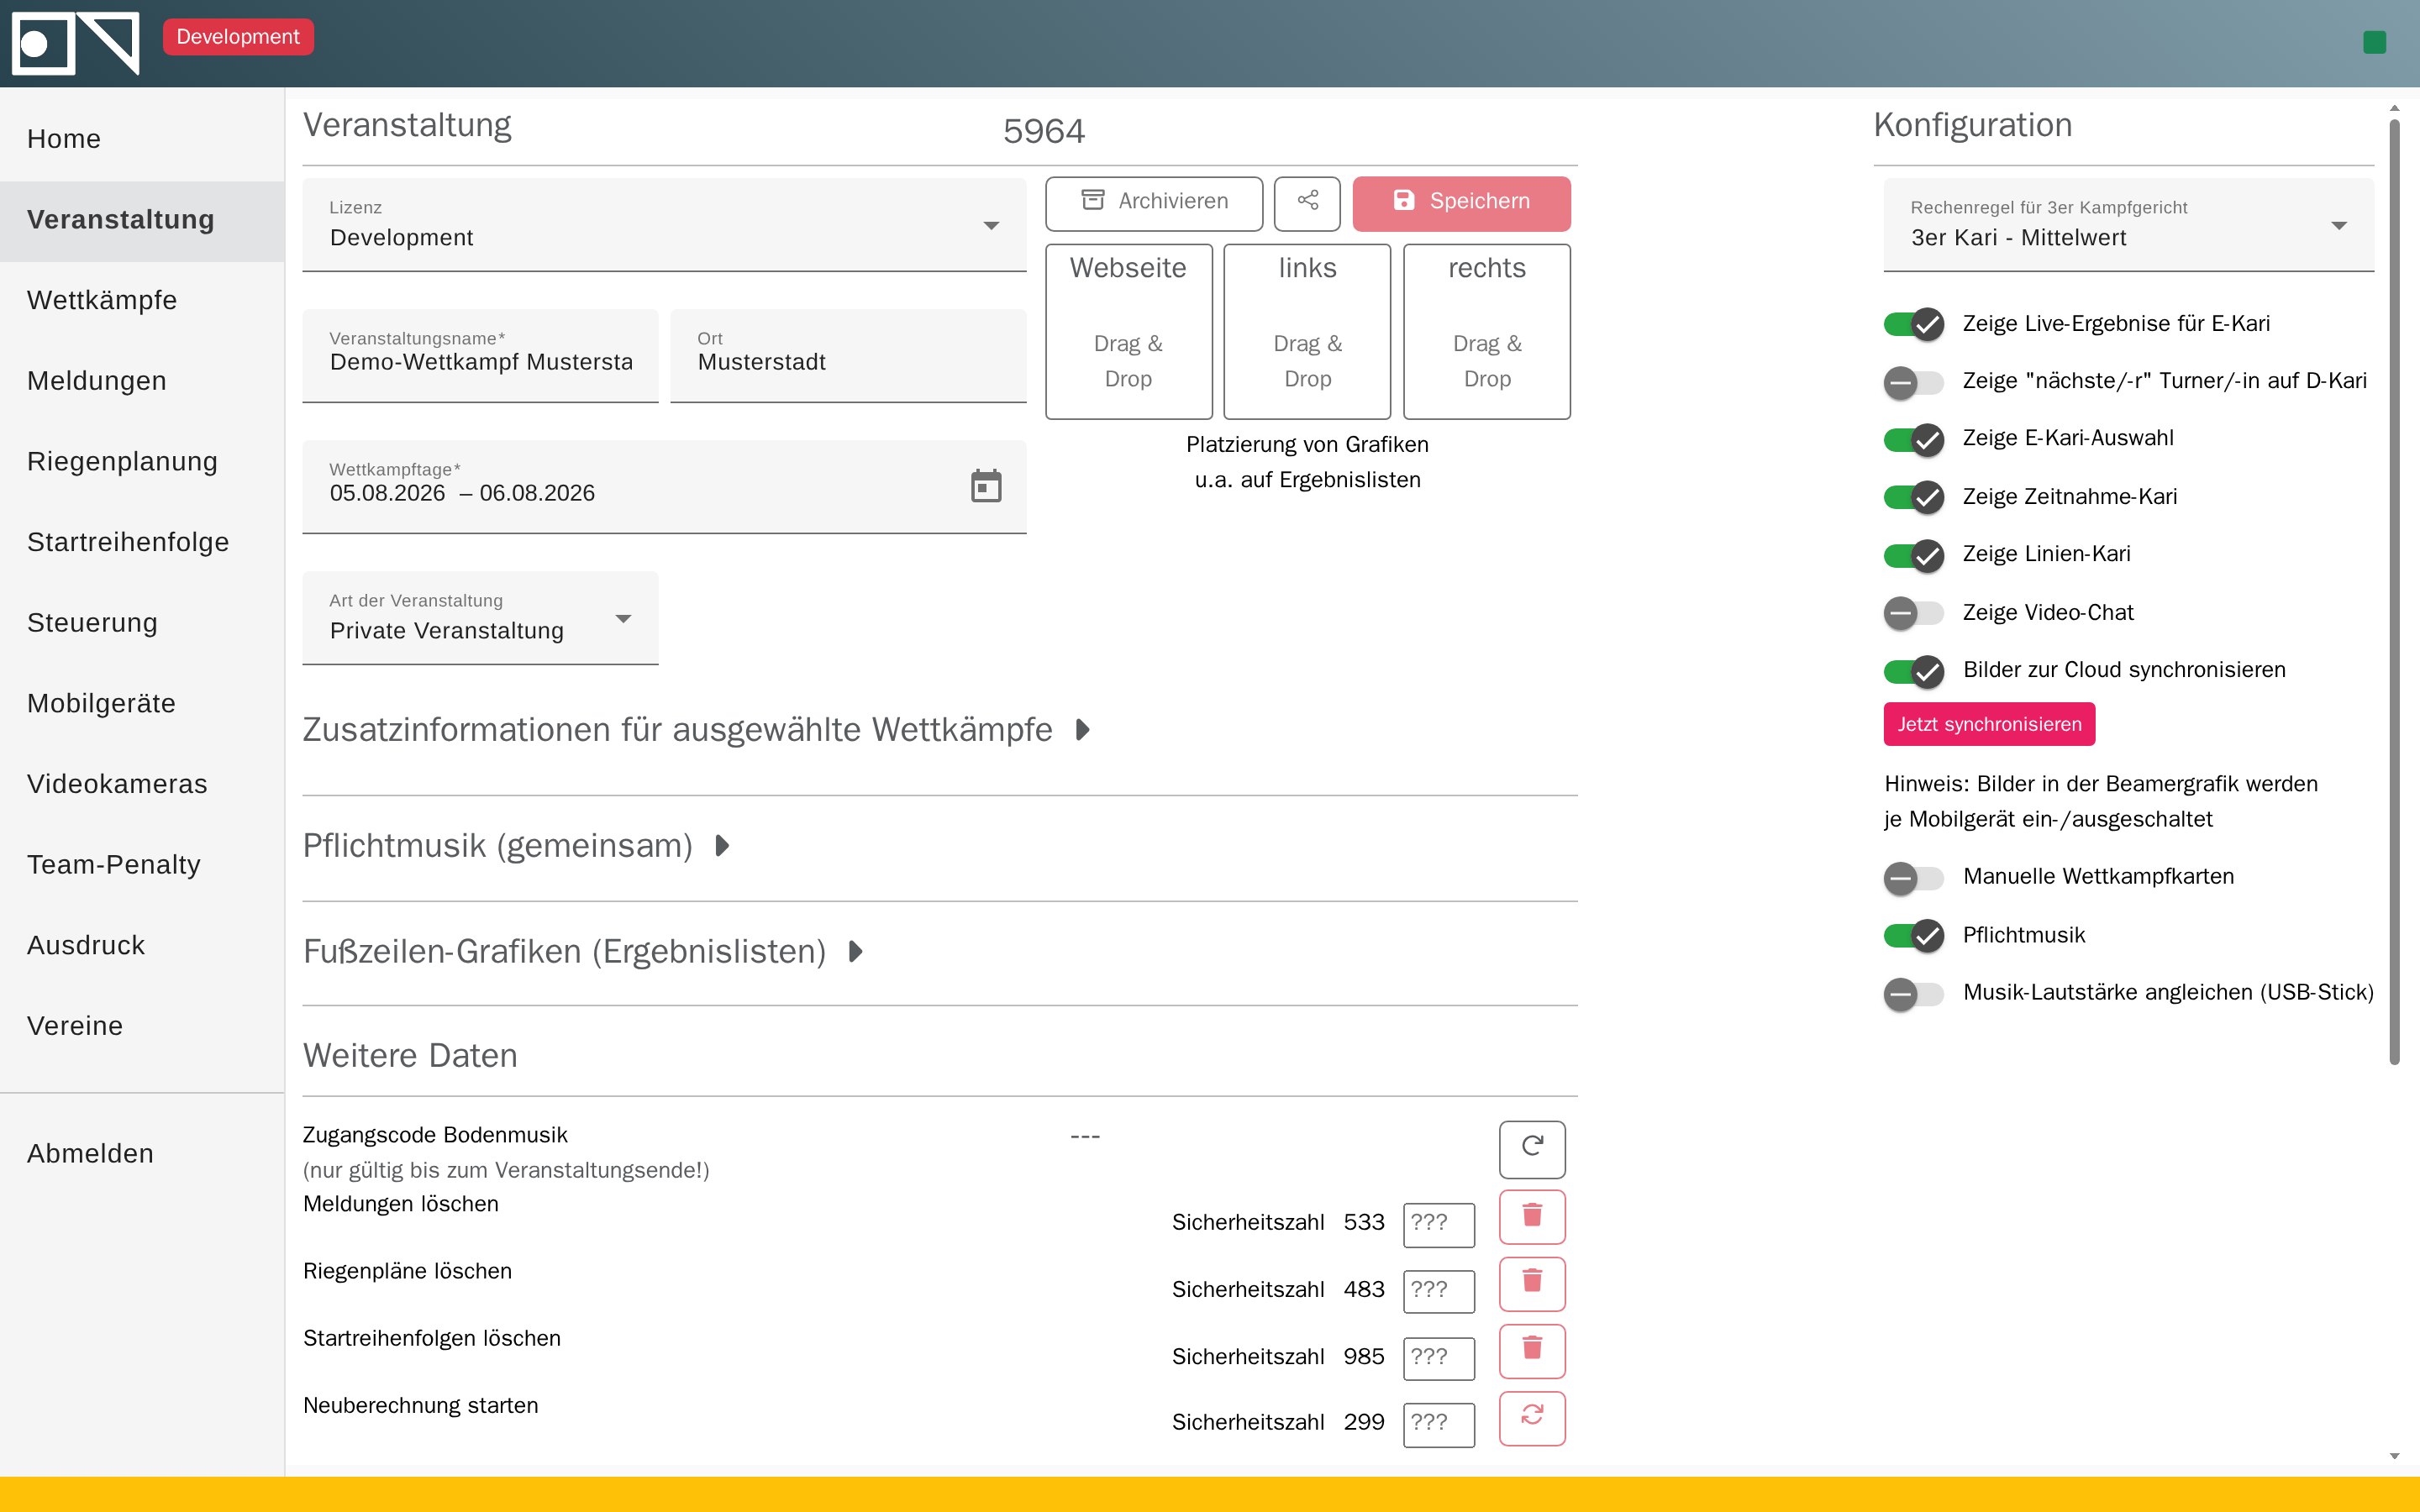2420x1512 pixels.
Task: Open Mobilgeräte in sidebar
Action: point(142,704)
